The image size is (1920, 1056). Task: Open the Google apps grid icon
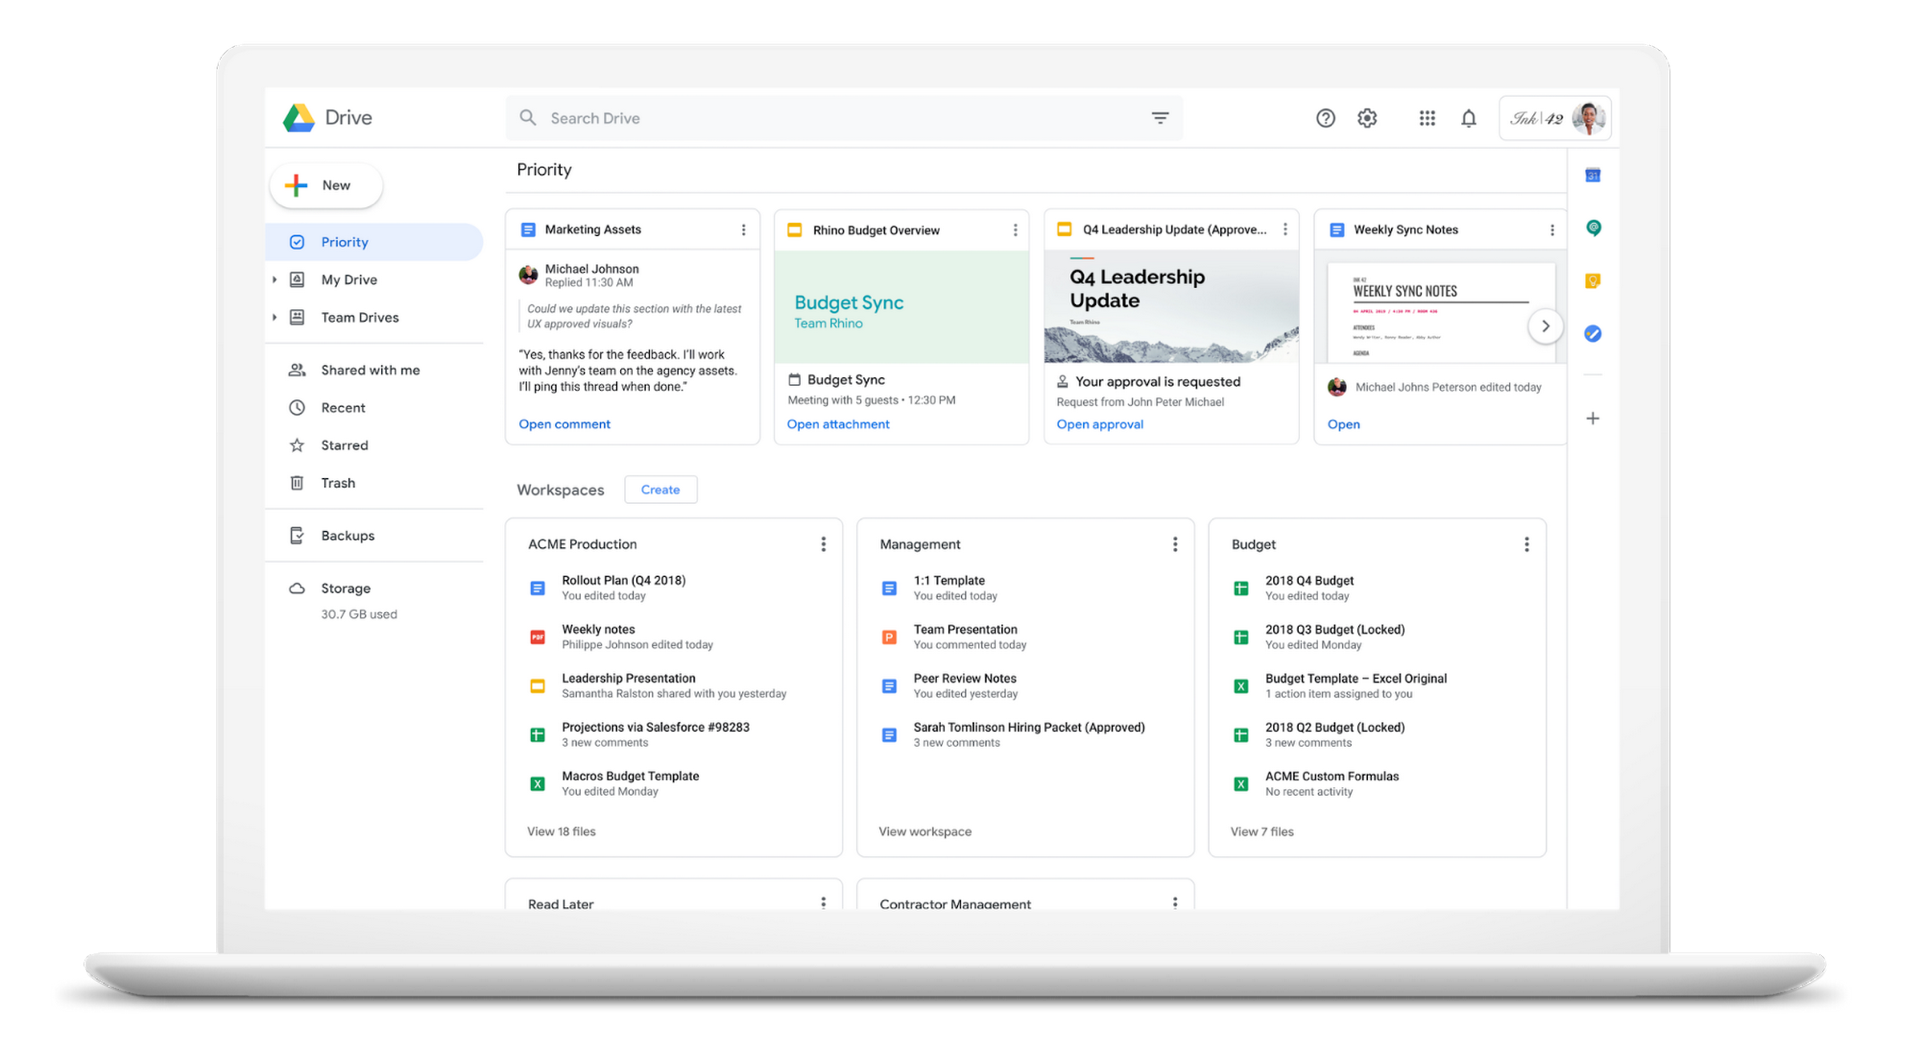1427,118
